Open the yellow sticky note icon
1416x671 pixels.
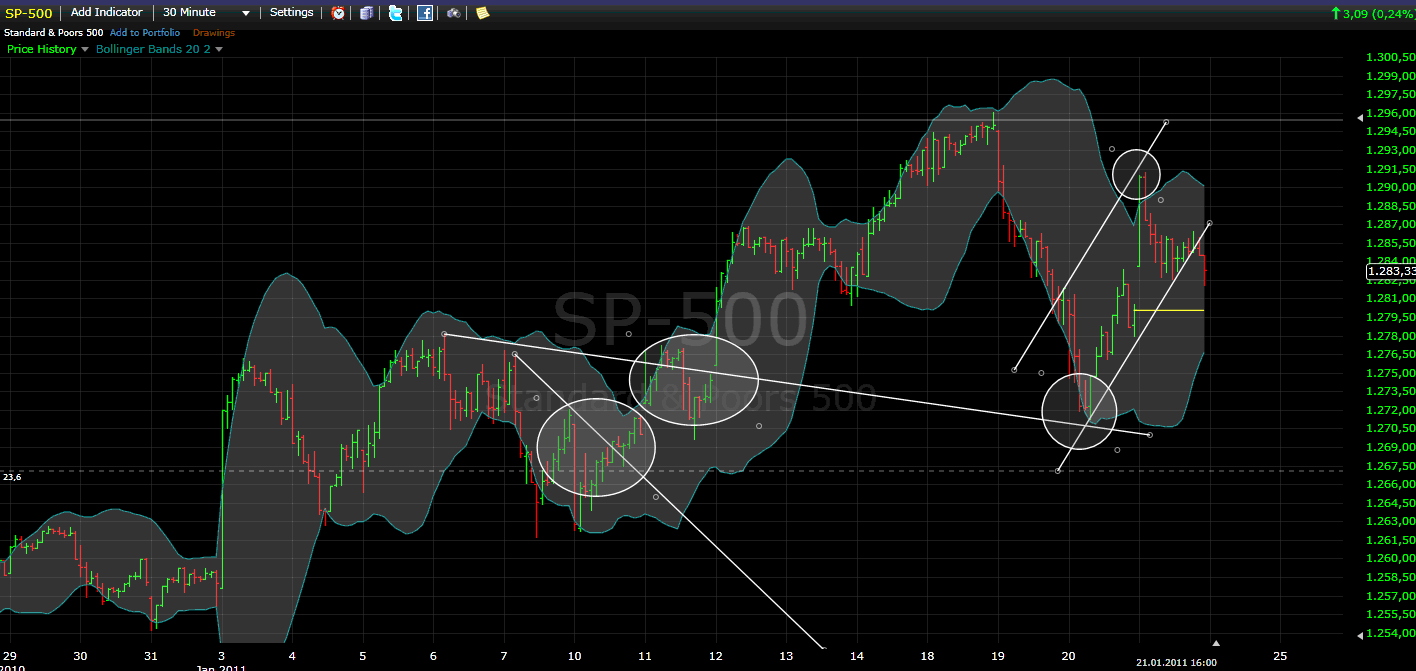click(x=482, y=13)
